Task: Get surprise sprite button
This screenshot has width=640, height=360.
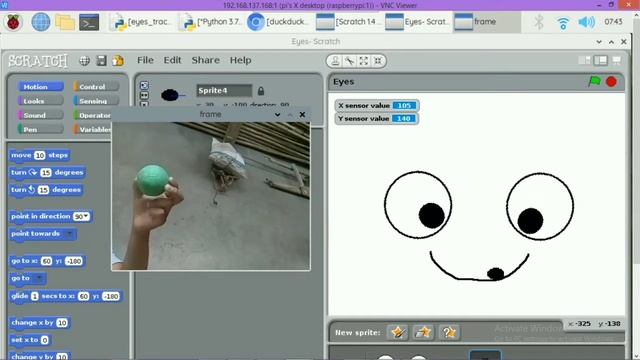Action: (449, 332)
